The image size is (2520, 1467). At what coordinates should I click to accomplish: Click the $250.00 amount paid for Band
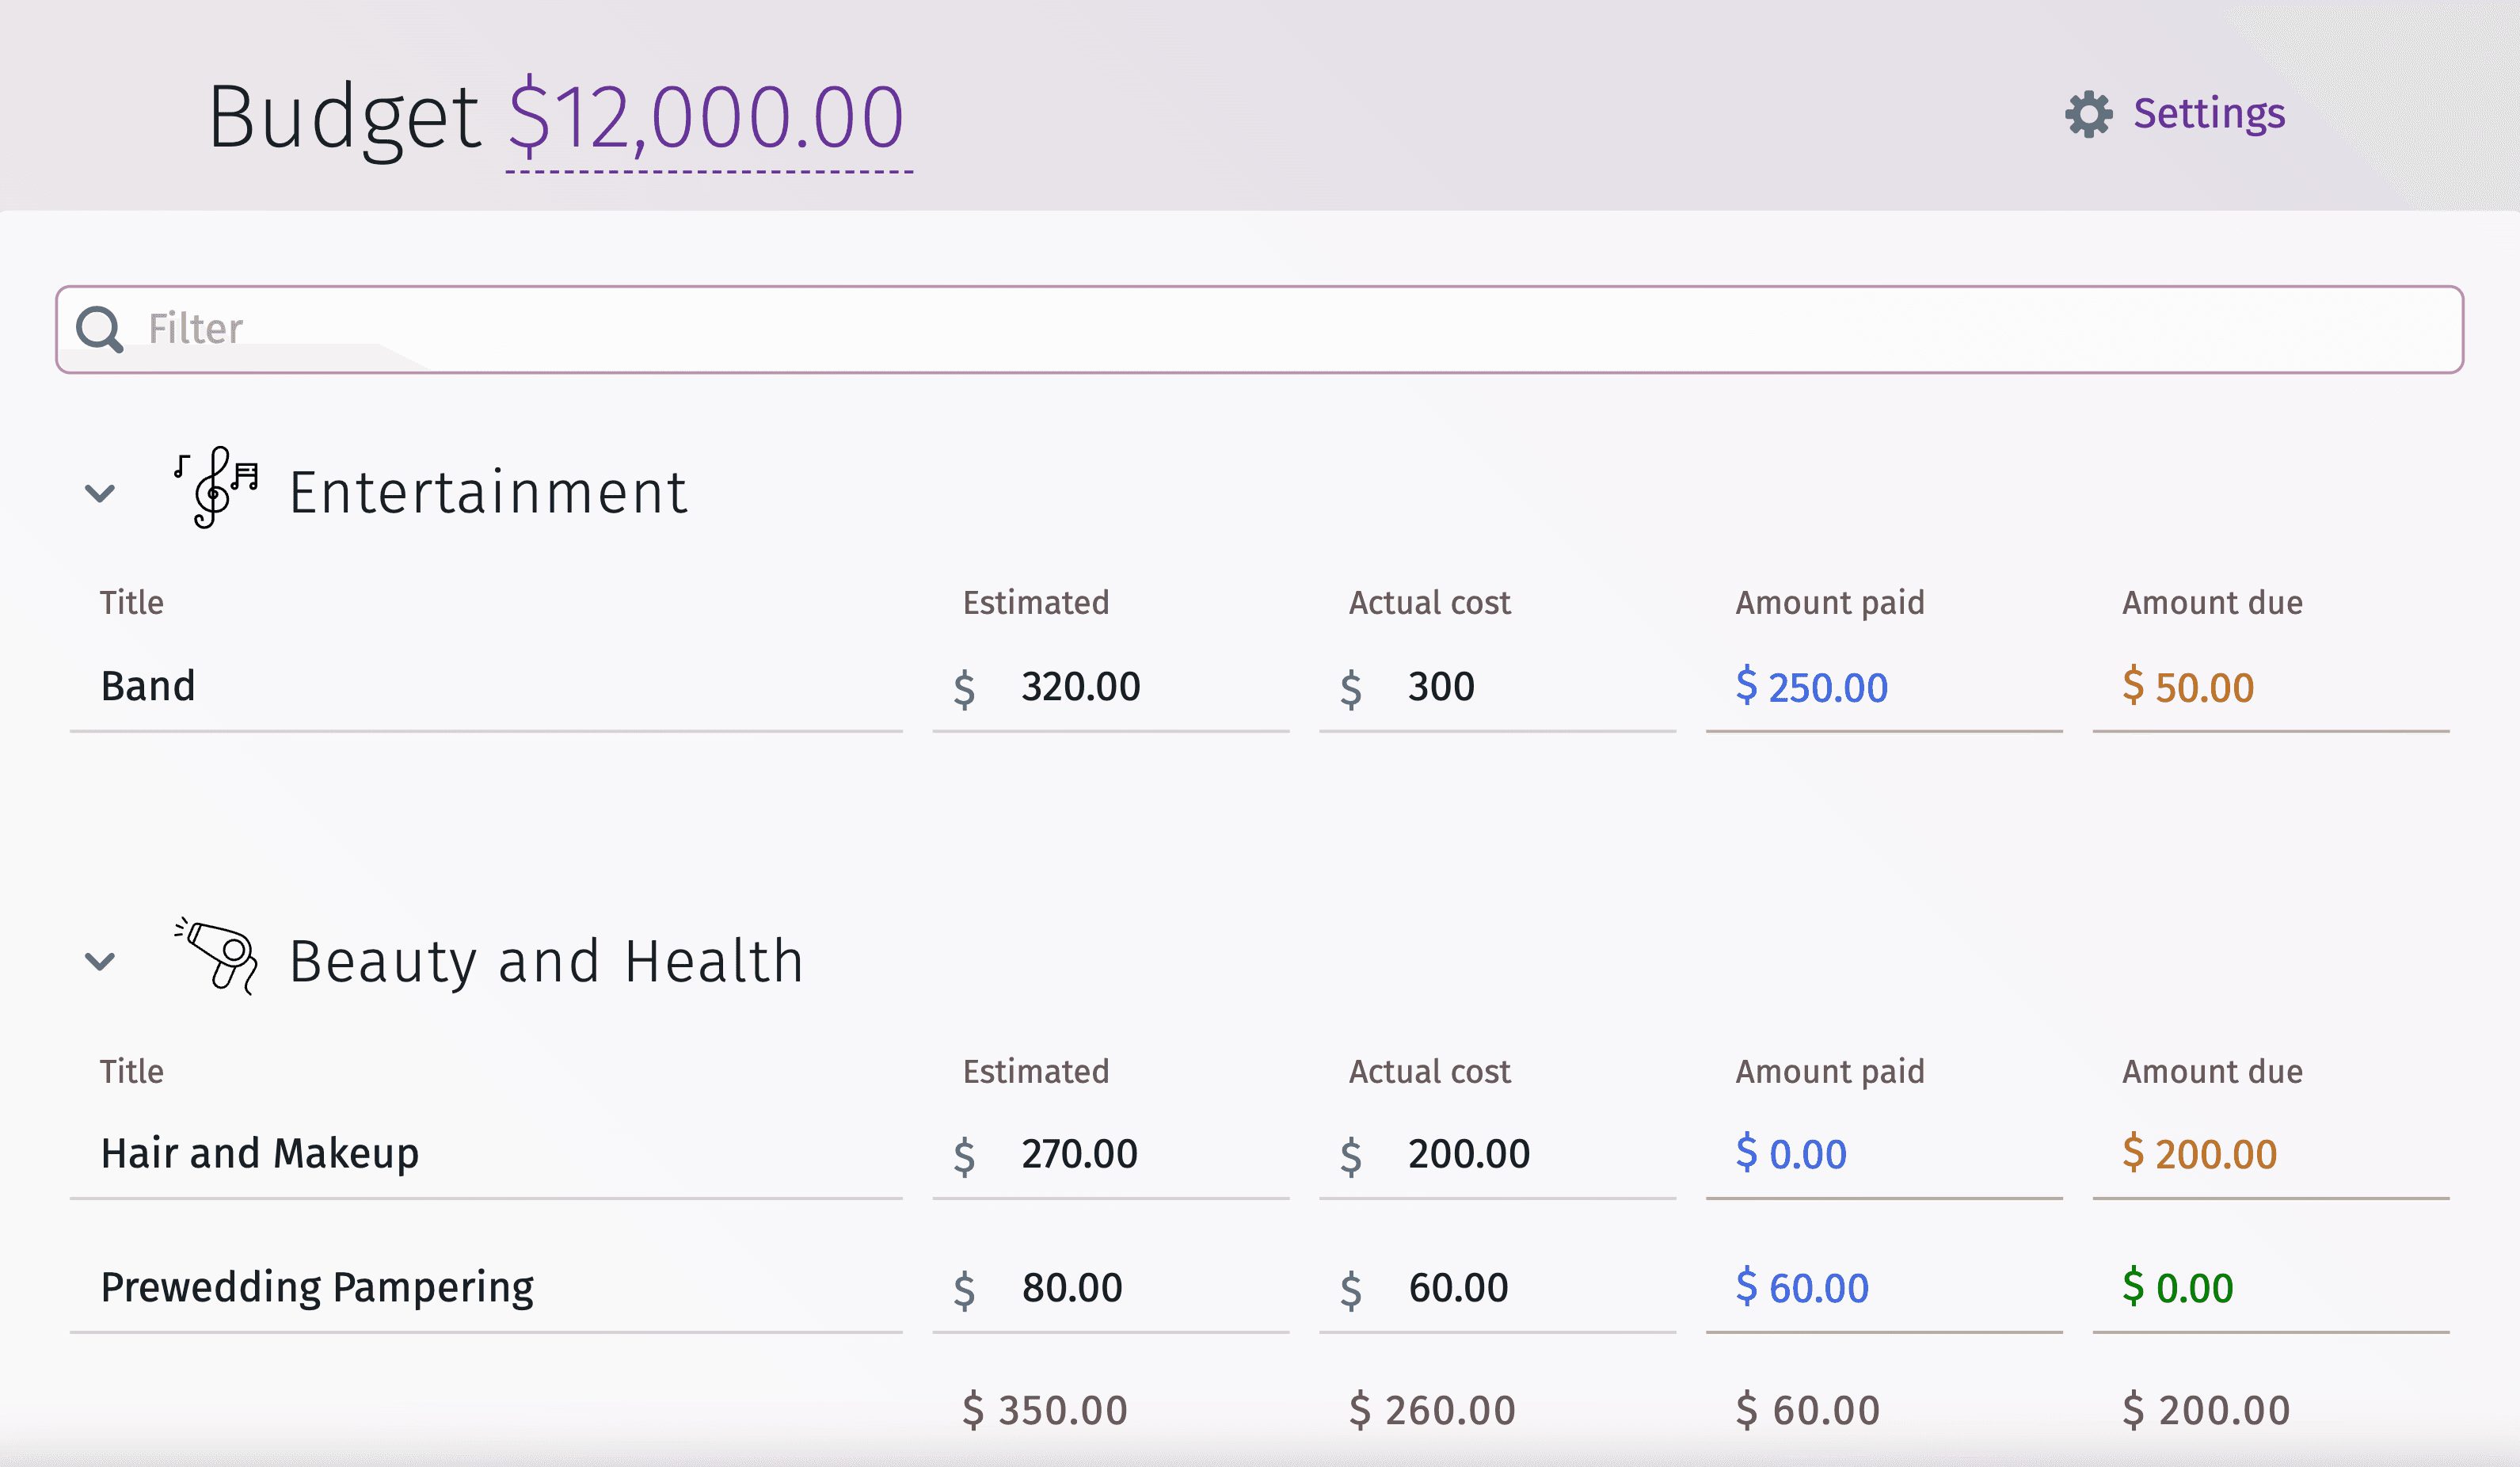click(1811, 683)
